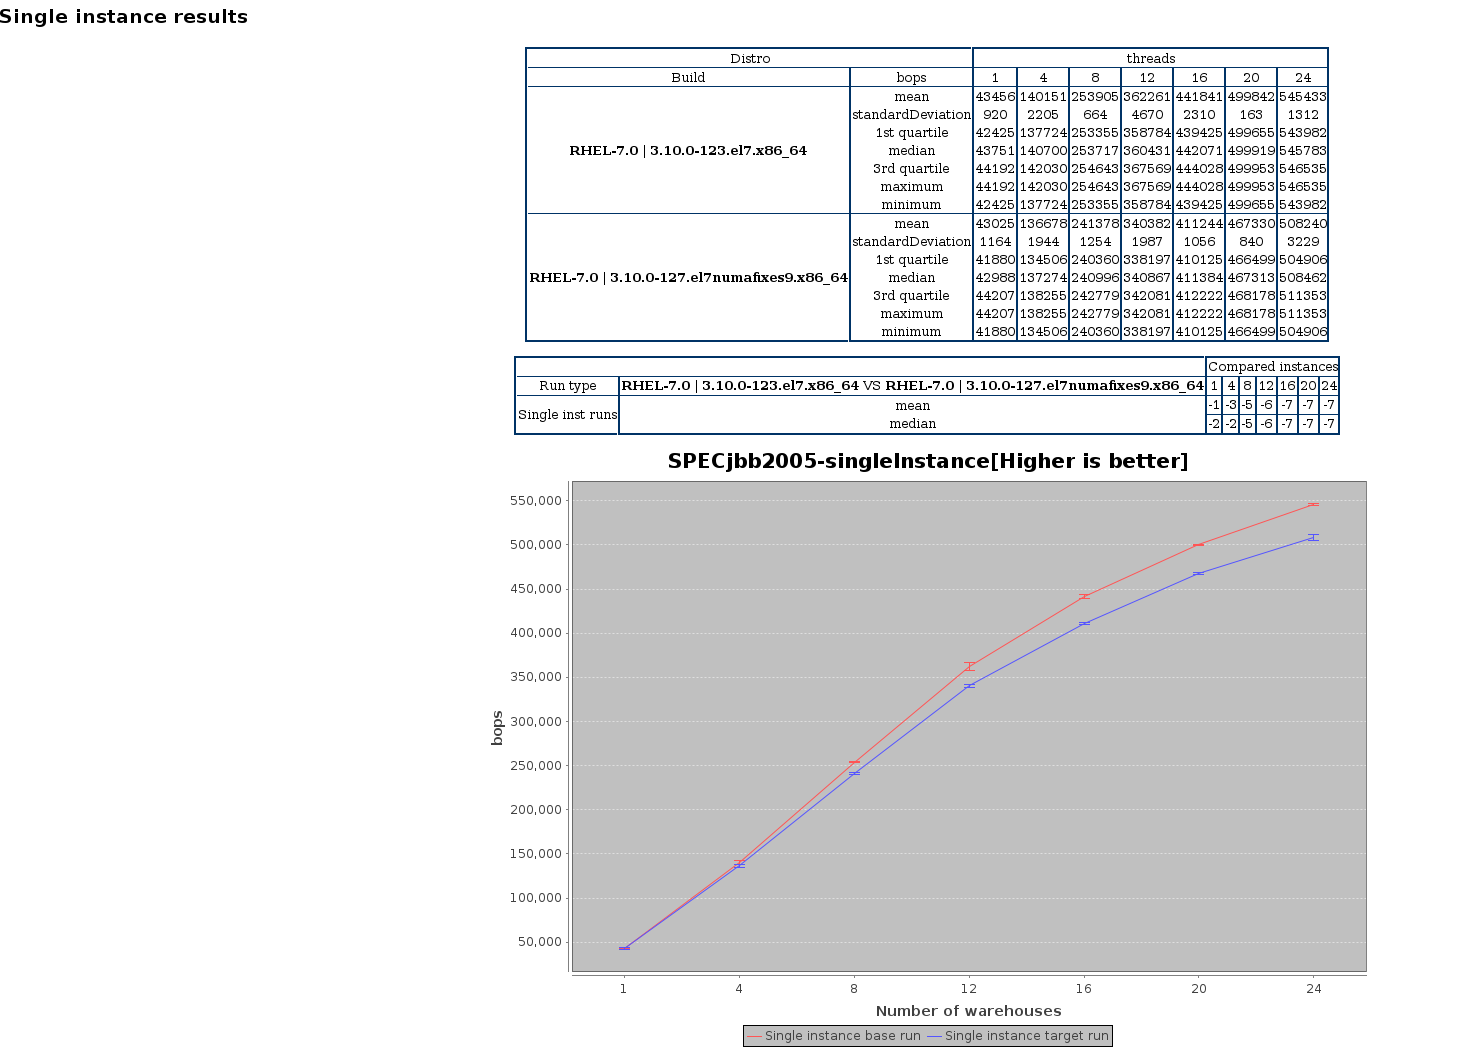Click the blue target run data point at 24 warehouses
Image resolution: width=1475 pixels, height=1055 pixels.
point(1314,537)
